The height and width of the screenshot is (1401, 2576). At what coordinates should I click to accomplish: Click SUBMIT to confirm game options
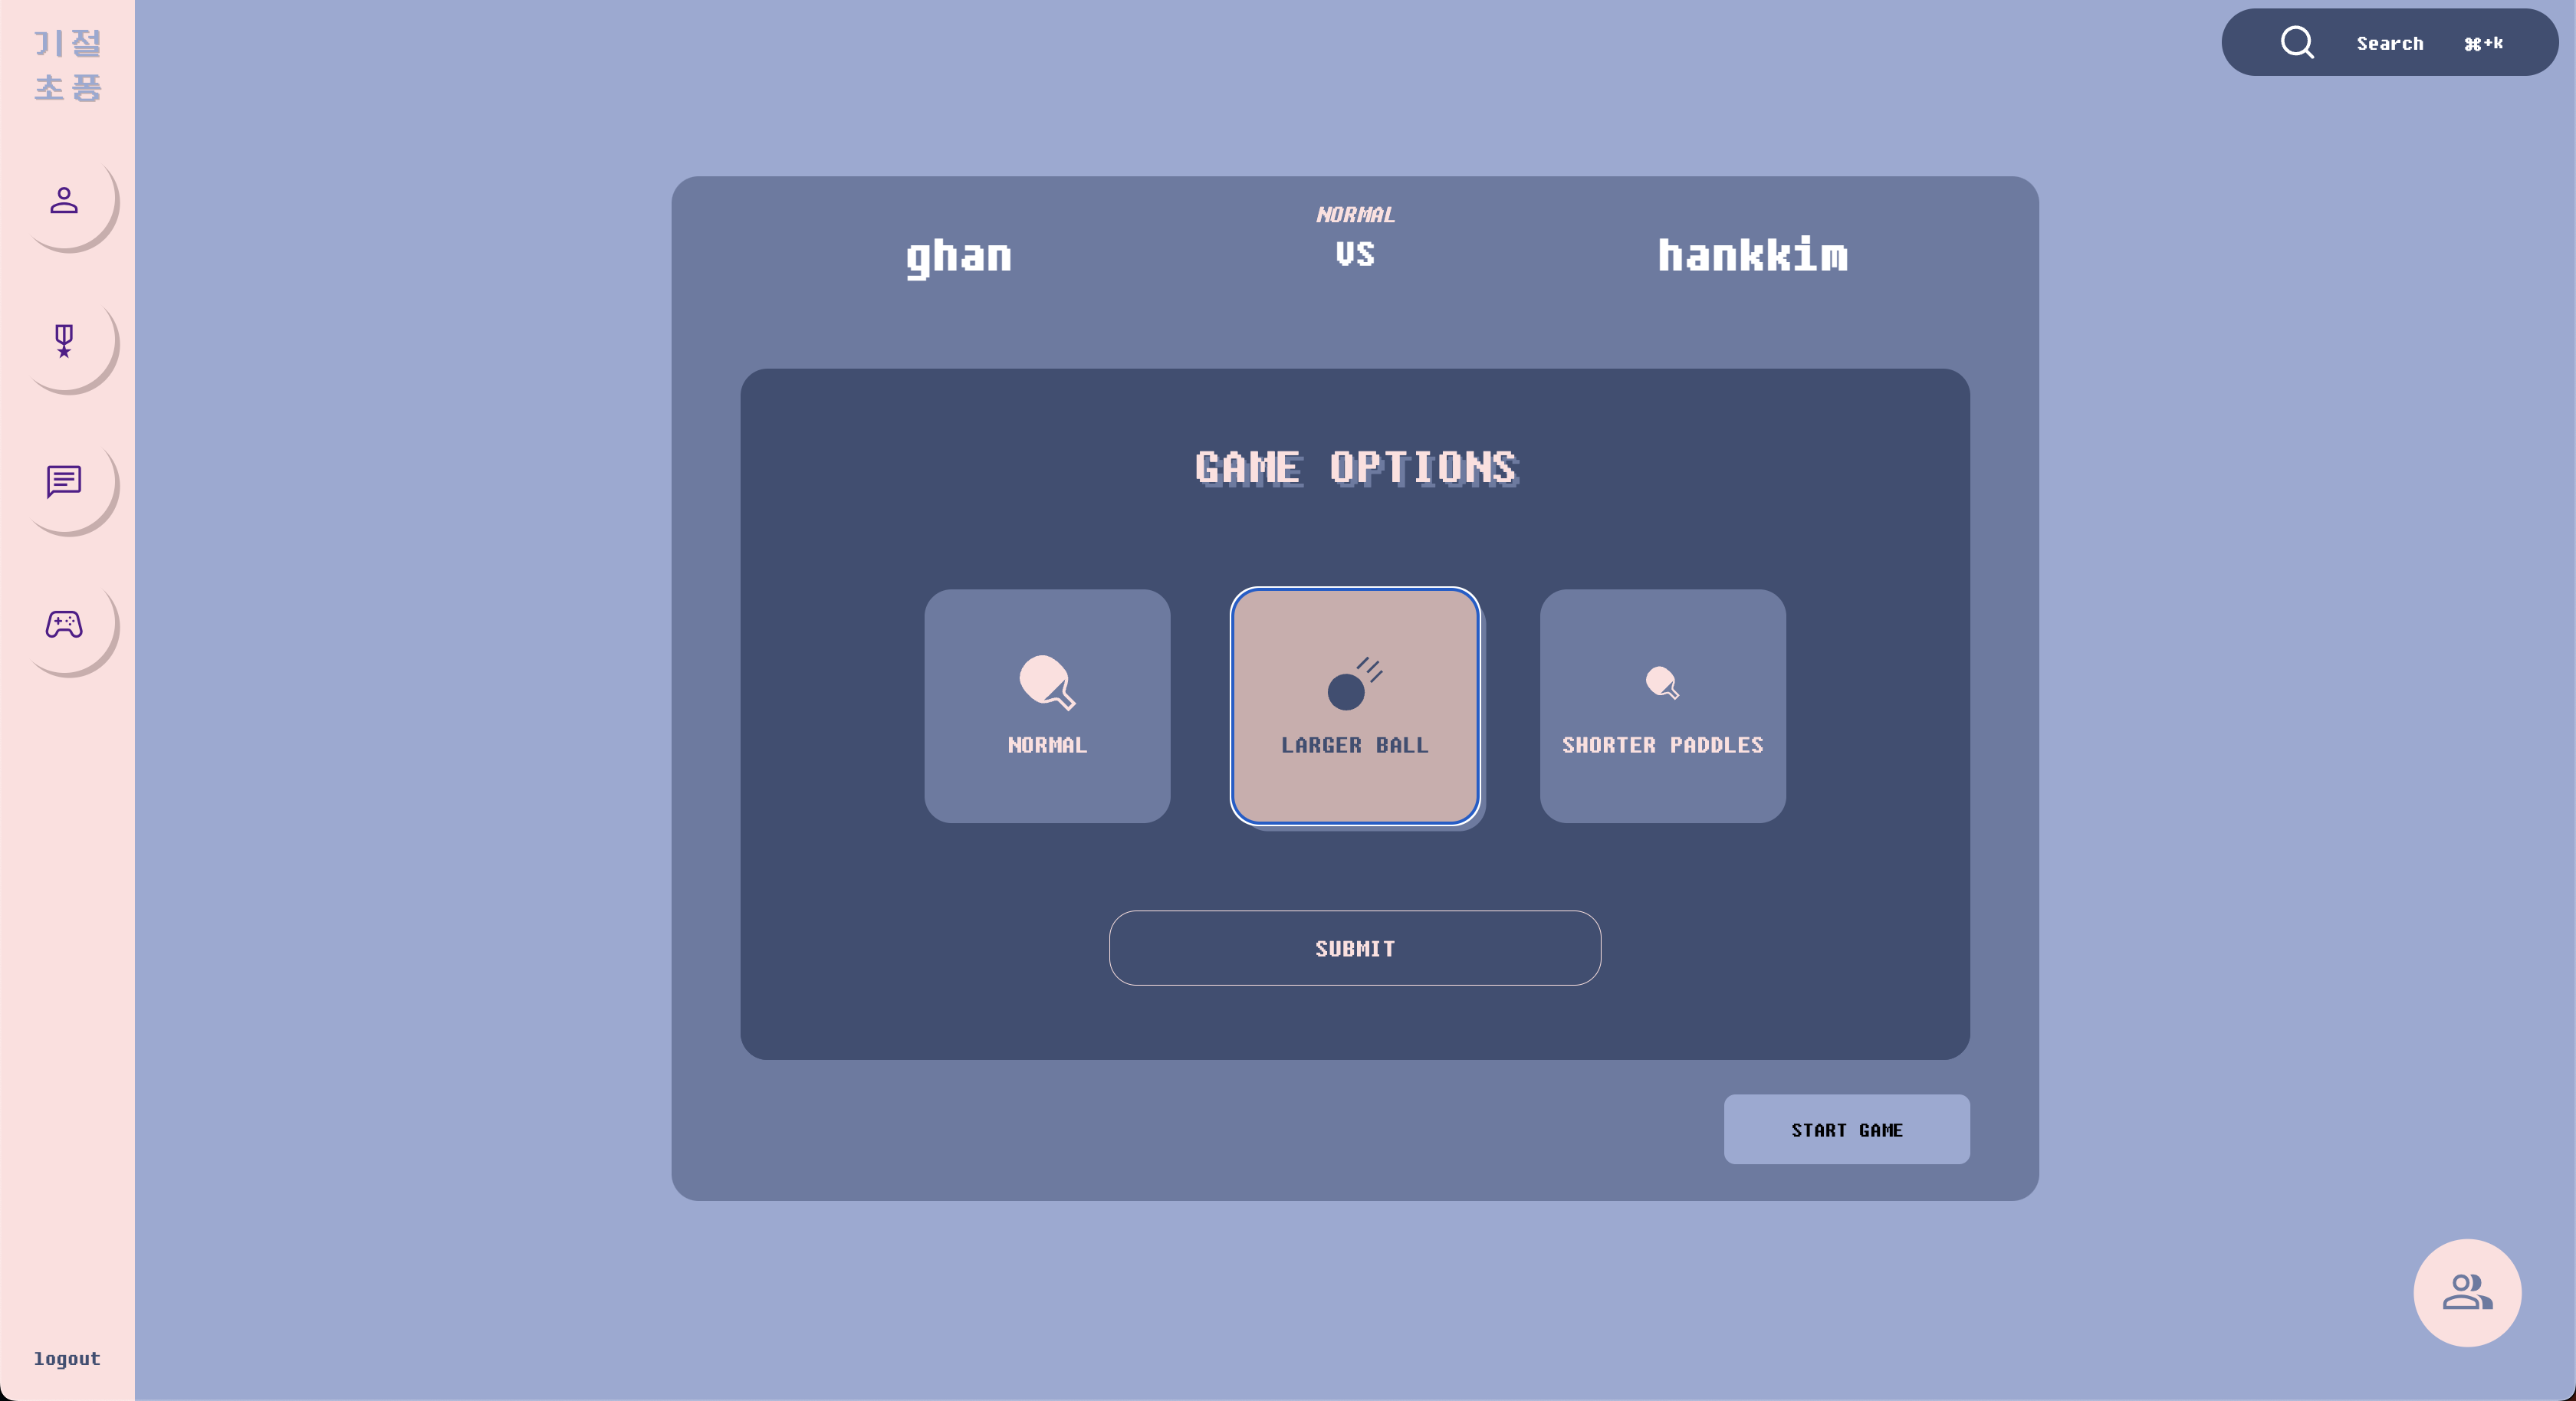coord(1355,947)
